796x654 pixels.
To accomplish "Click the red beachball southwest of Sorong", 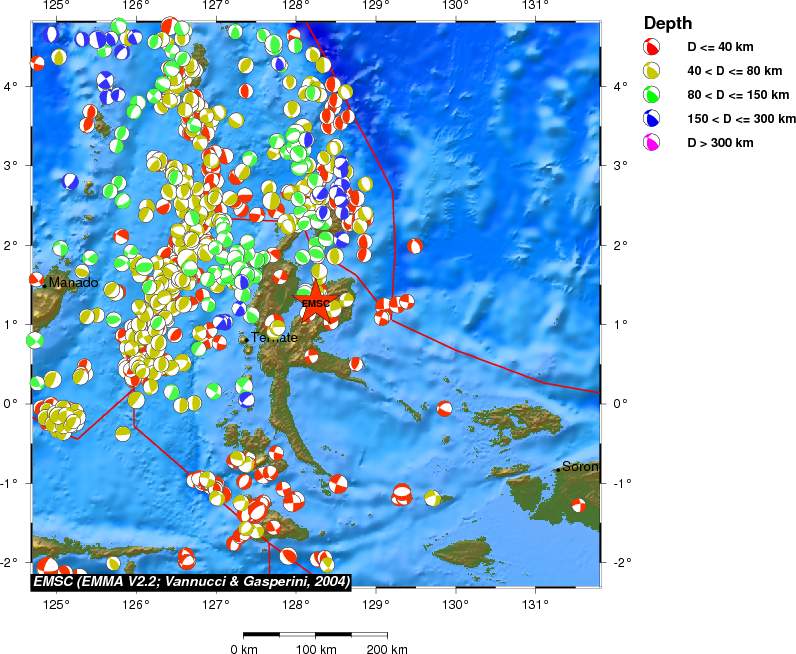I will [577, 505].
